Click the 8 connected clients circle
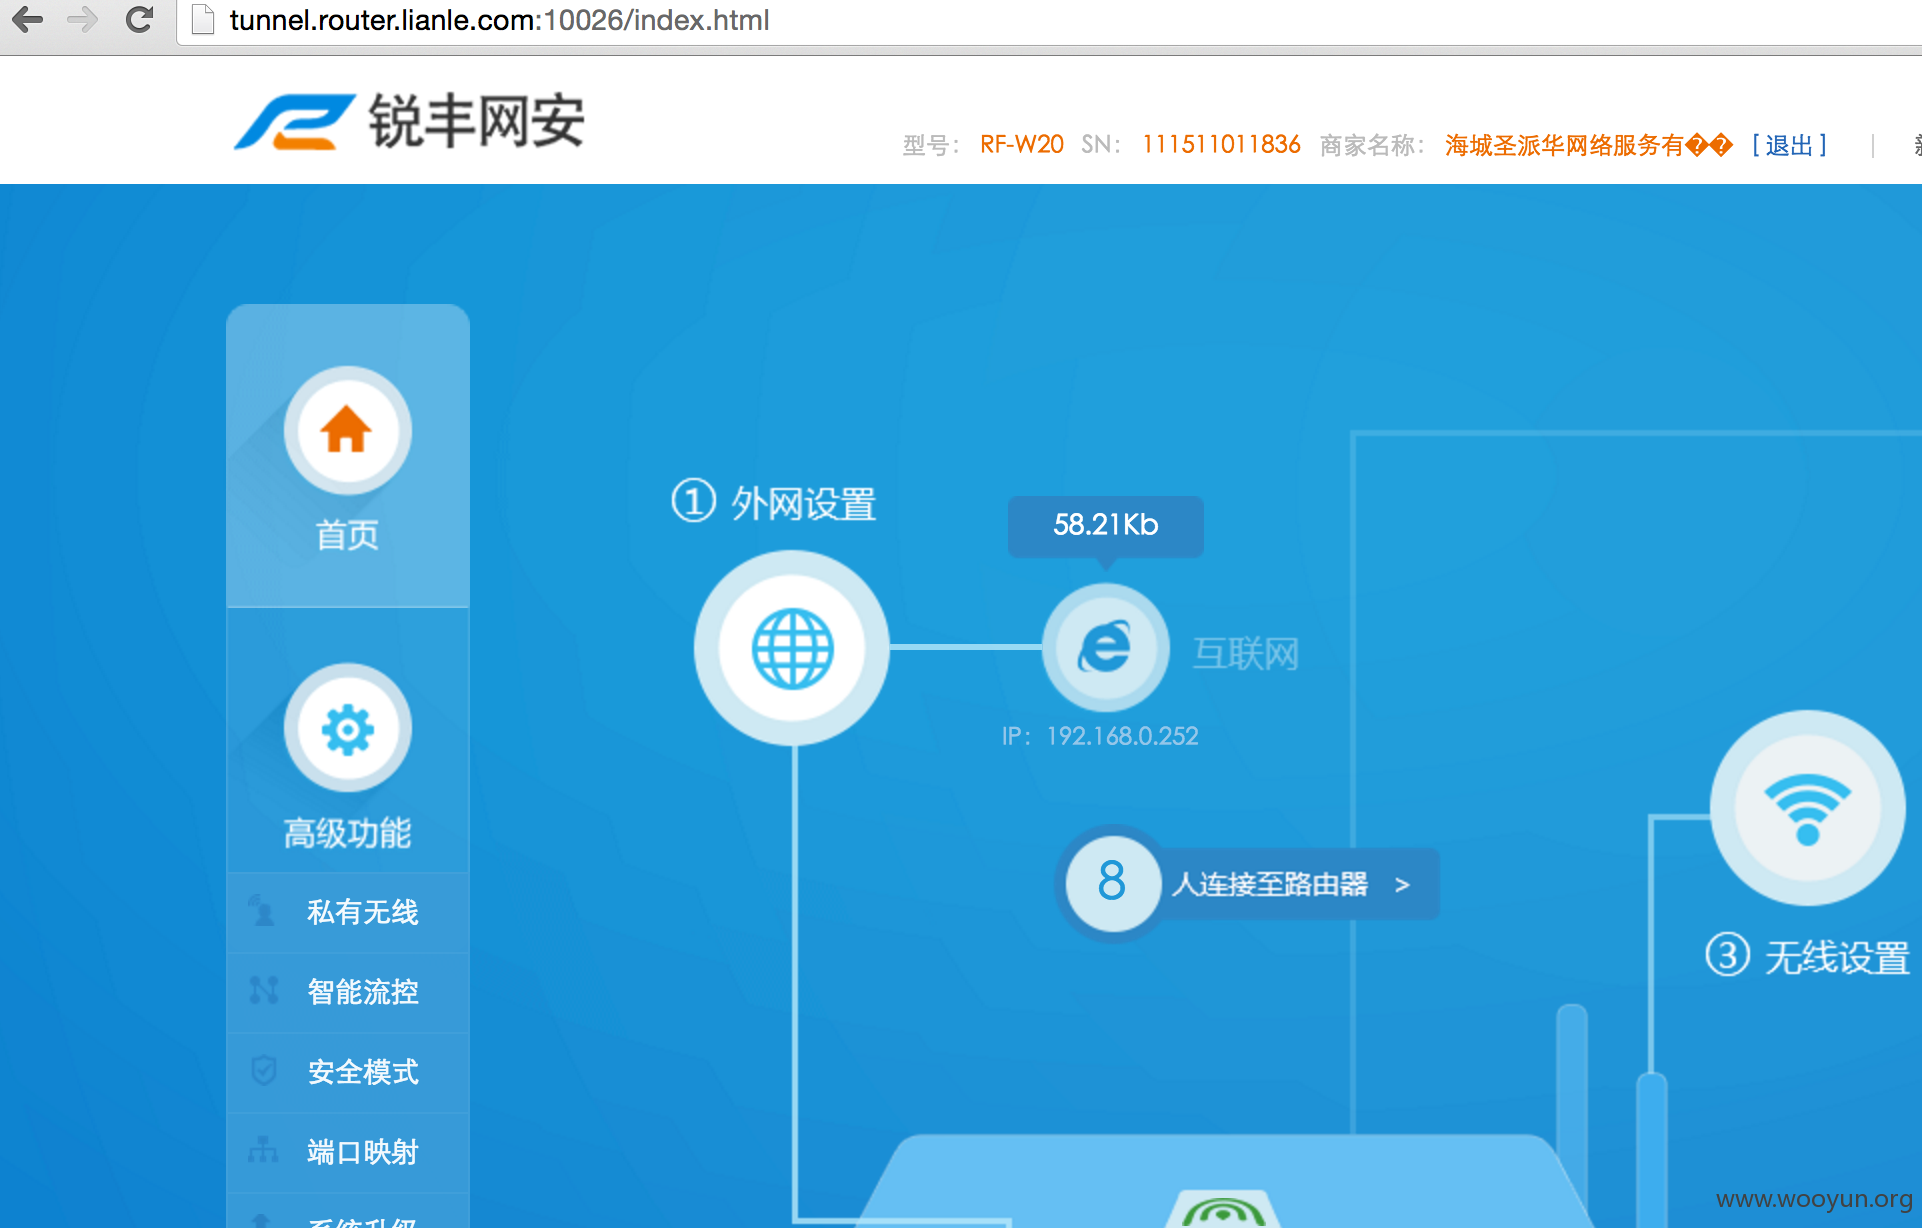The height and width of the screenshot is (1228, 1922). (x=1112, y=882)
